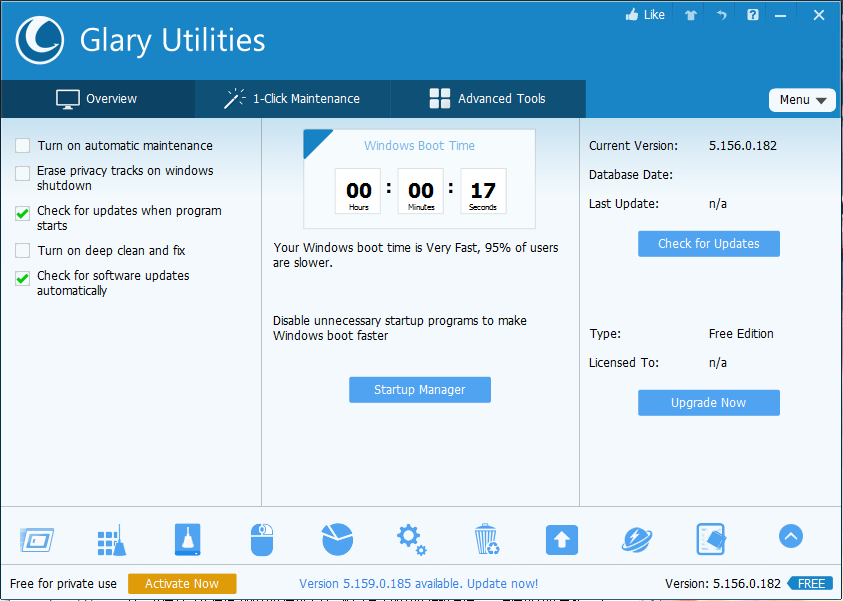
Task: Click the disk cleanup drive icon
Action: pos(187,540)
